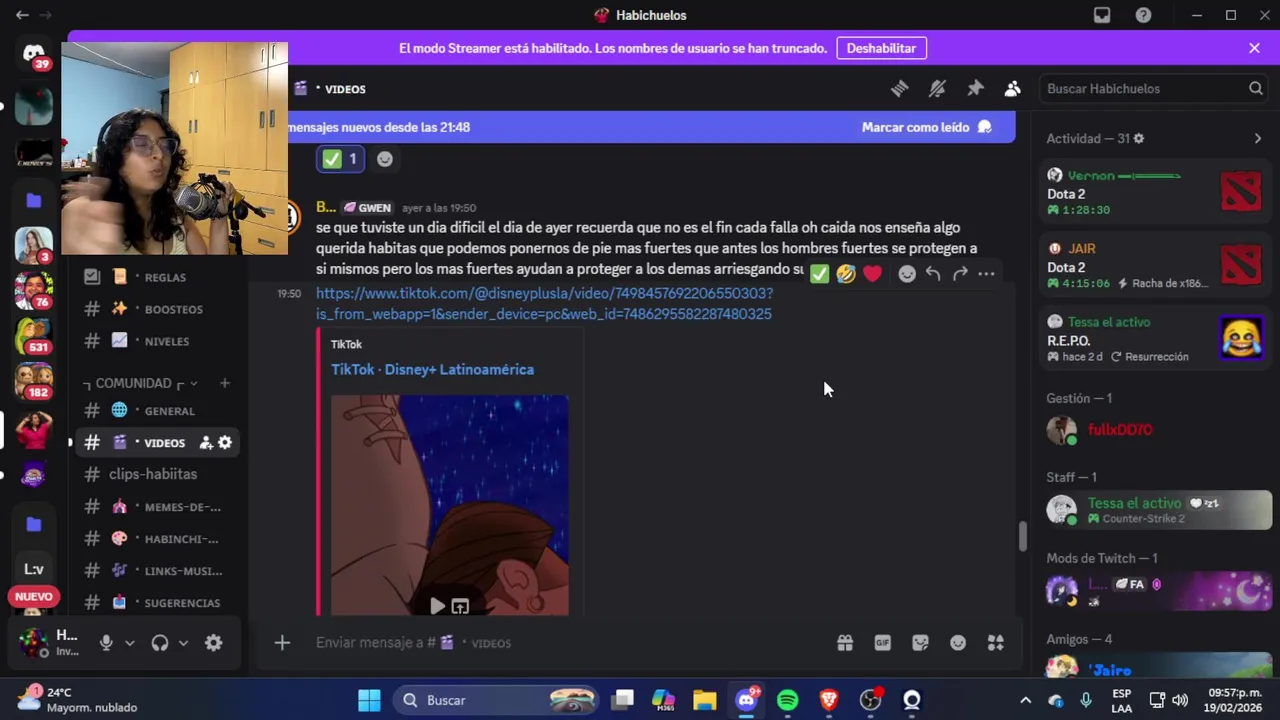React with laughing emoji on the message

coord(846,273)
